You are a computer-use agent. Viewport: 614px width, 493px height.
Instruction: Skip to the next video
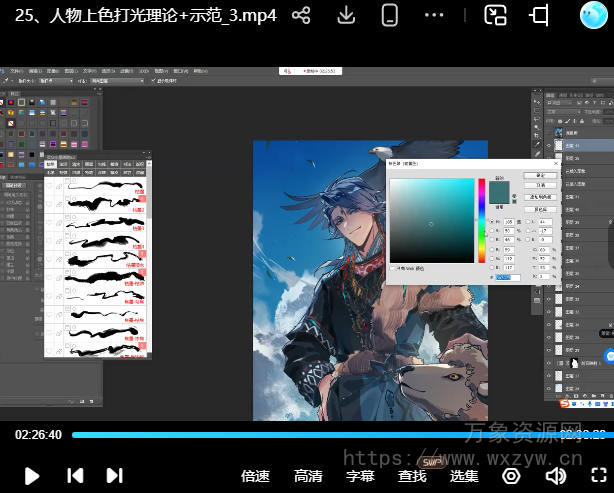coord(114,476)
